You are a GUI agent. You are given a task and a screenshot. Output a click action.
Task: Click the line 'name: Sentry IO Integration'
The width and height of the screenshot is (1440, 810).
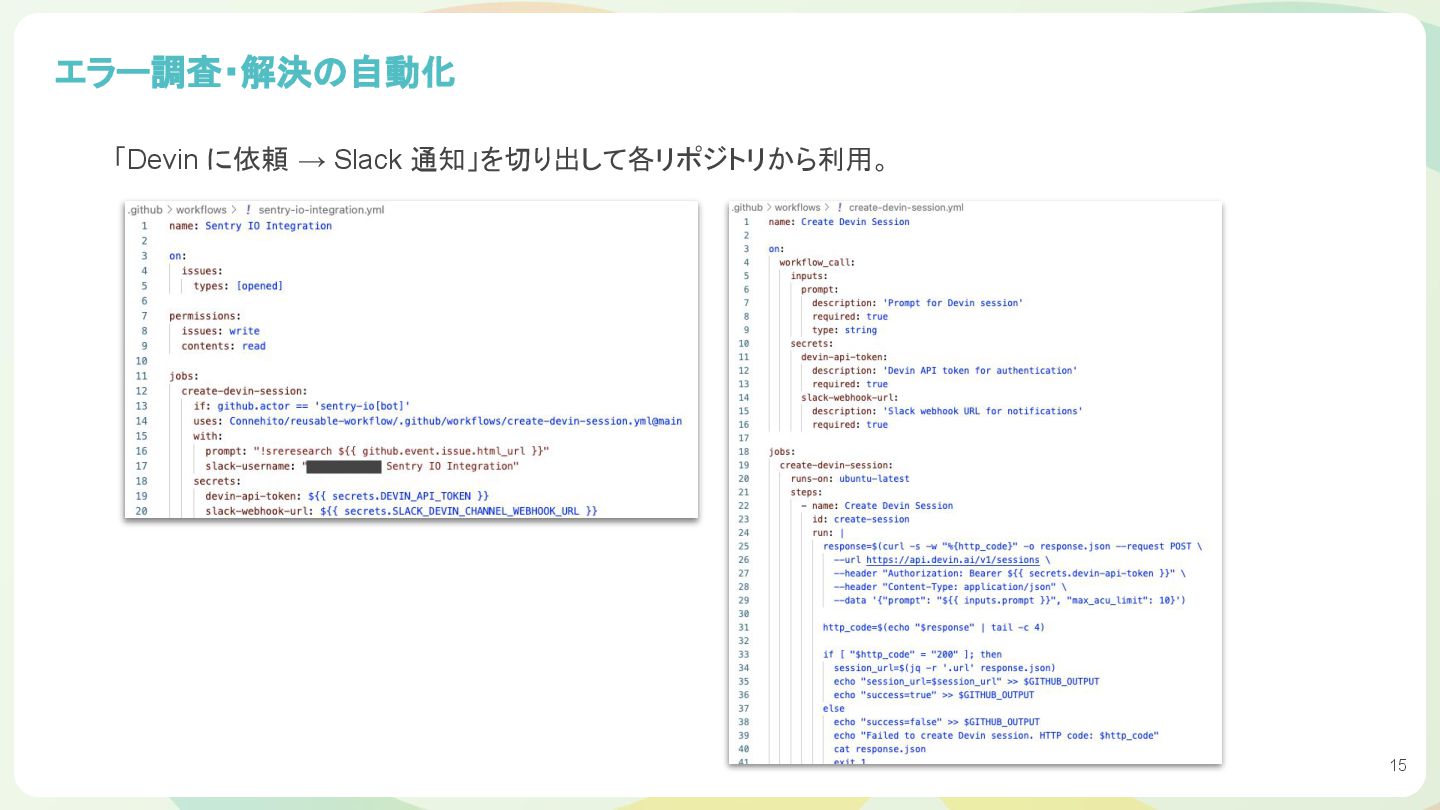point(250,226)
